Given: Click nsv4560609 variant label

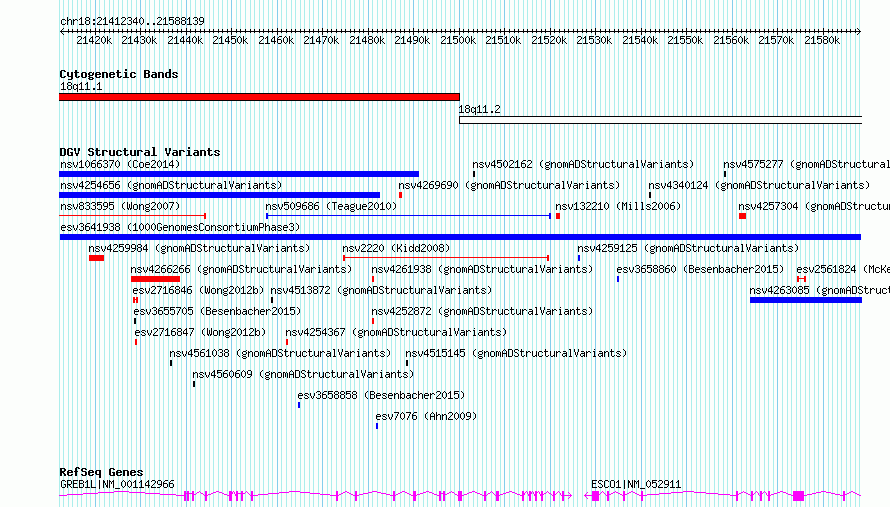Looking at the screenshot, I should point(303,374).
